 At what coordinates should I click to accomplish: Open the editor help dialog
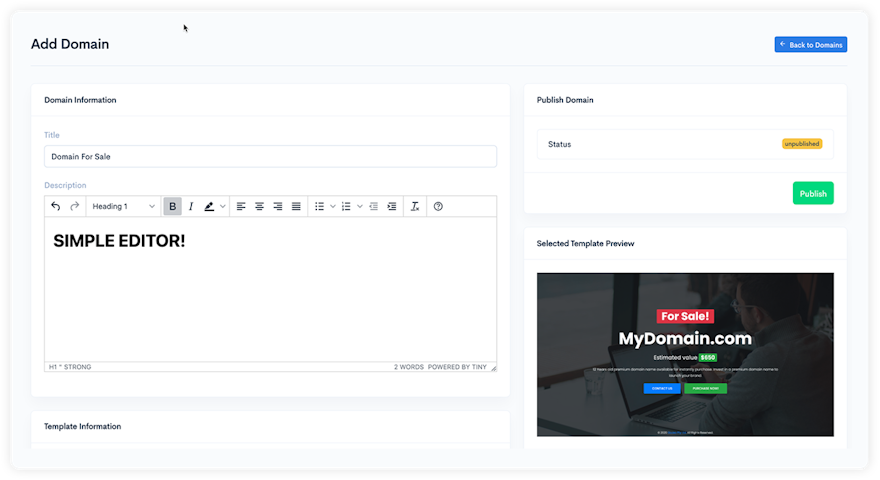(x=438, y=206)
